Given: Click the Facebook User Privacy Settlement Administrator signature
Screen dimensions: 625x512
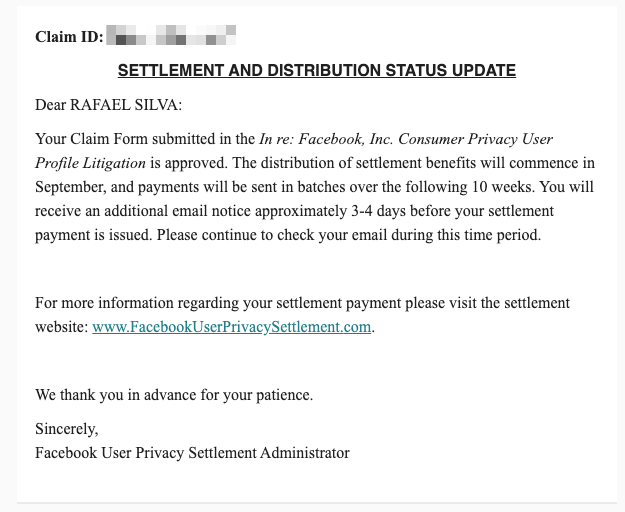Looking at the screenshot, I should [x=192, y=453].
